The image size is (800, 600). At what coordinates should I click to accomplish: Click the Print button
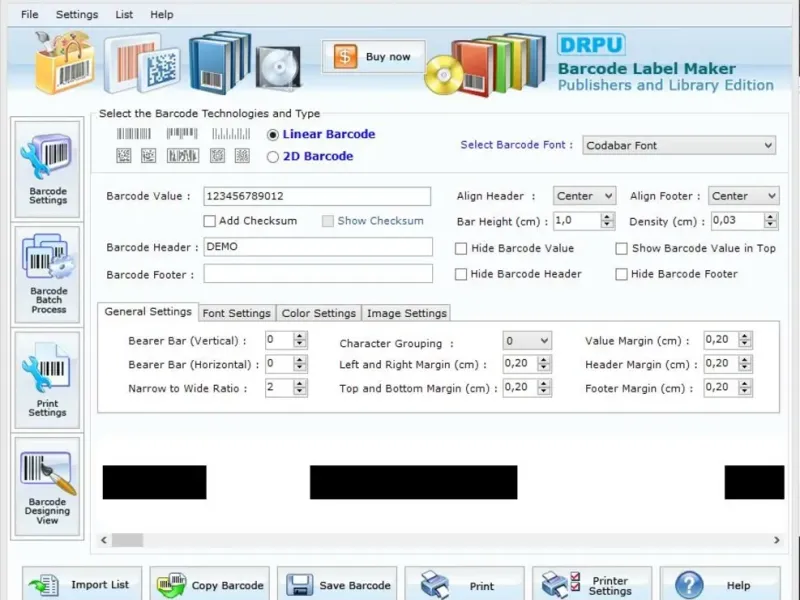coord(465,585)
